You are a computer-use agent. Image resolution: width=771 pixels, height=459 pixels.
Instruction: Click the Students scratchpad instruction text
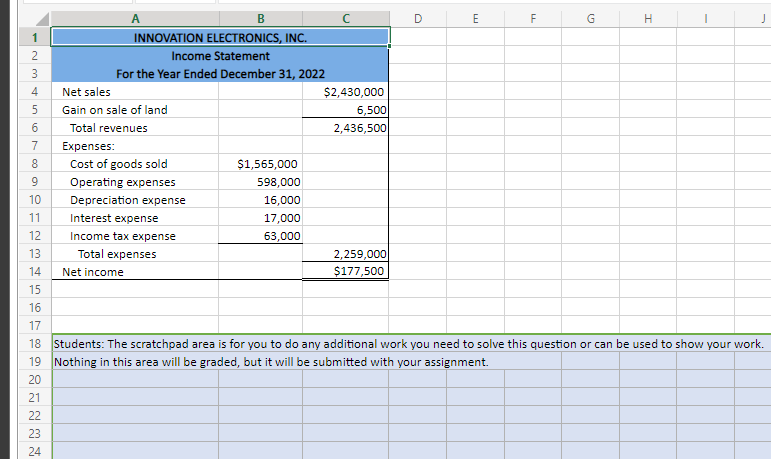[409, 344]
